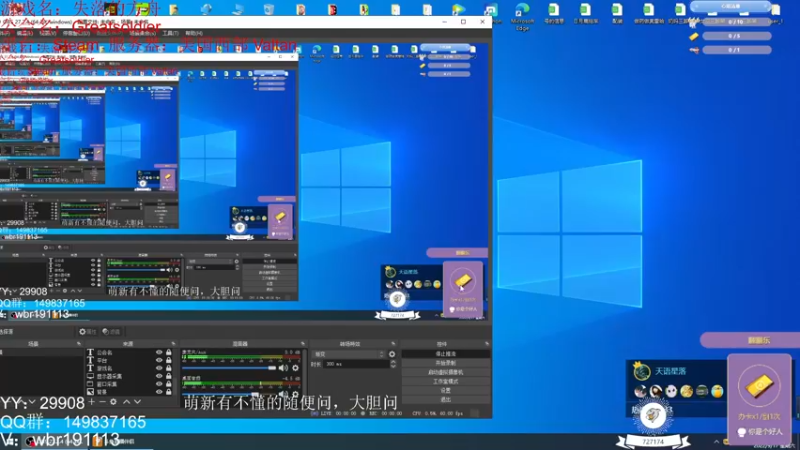This screenshot has width=800, height=450.
Task: Click the window icon of the 窗口采集 source
Action: tap(90, 384)
